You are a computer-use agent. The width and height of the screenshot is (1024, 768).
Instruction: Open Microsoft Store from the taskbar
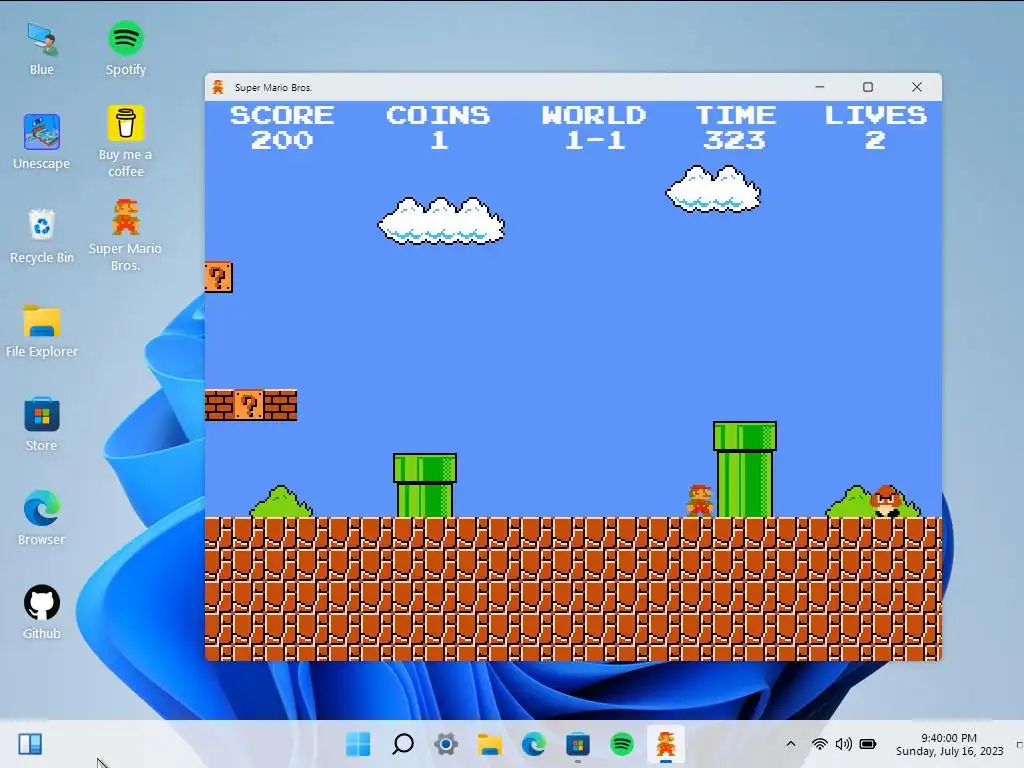578,744
